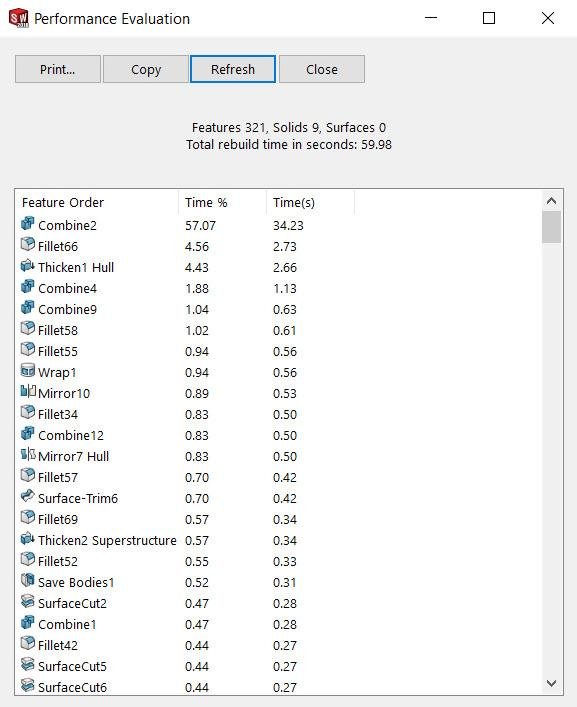Click the scrollbar up arrow

click(x=551, y=201)
